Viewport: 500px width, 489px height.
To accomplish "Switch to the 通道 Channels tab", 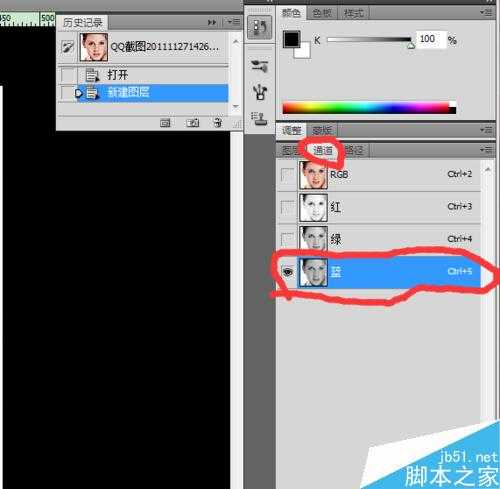I will click(323, 151).
